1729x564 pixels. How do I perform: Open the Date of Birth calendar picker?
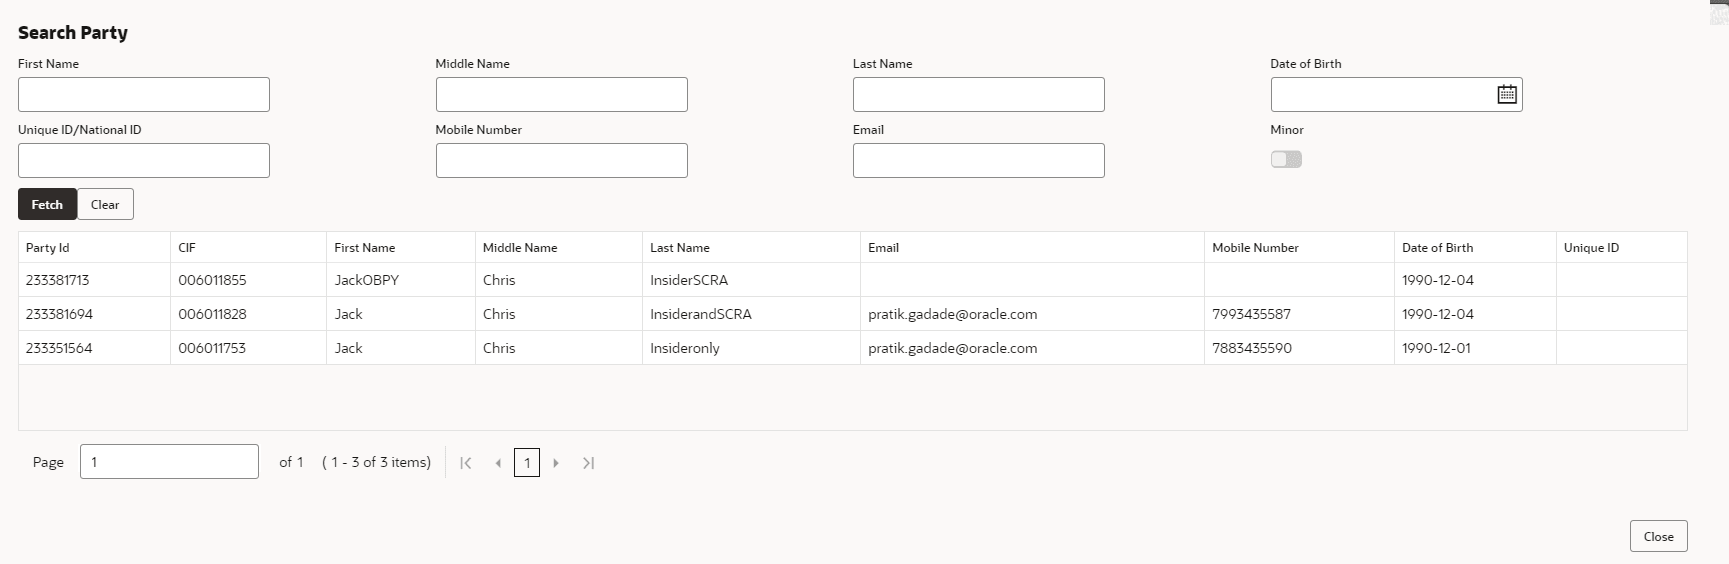click(1506, 94)
